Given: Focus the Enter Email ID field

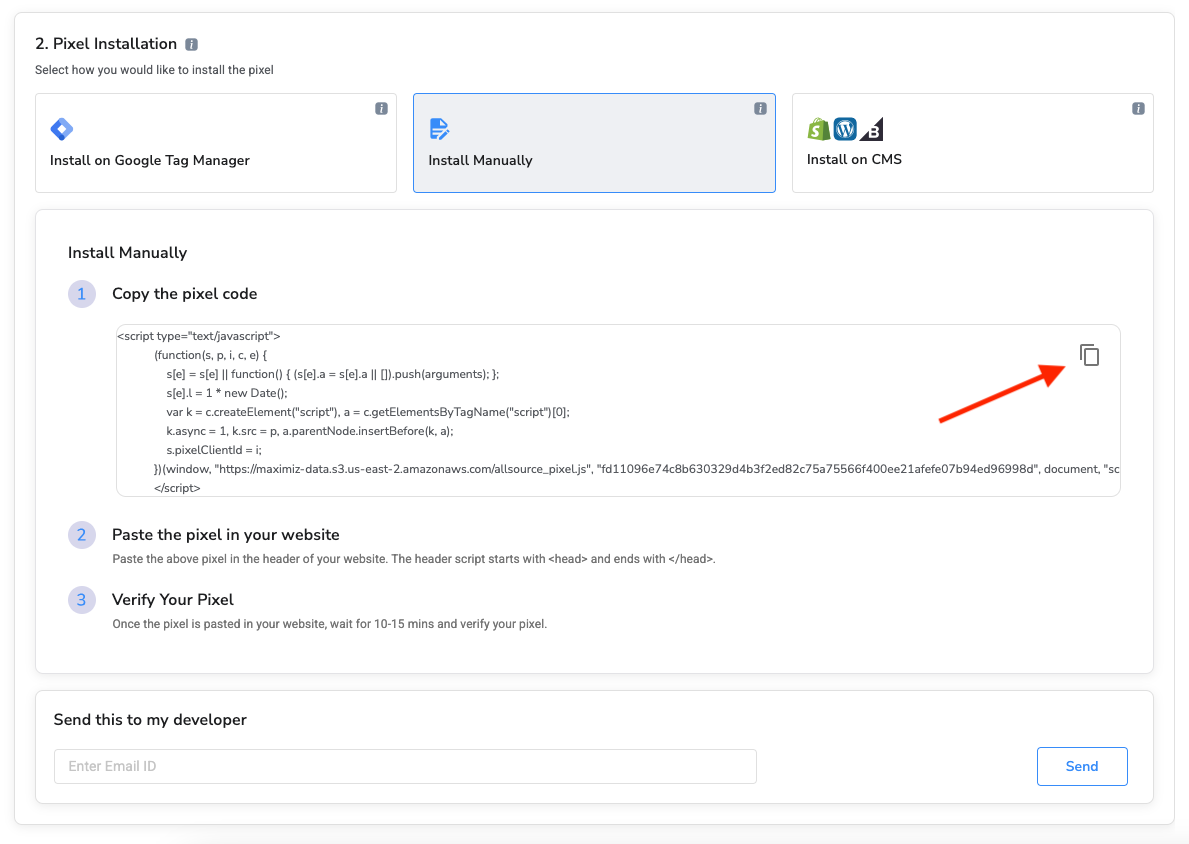Looking at the screenshot, I should click(x=406, y=766).
